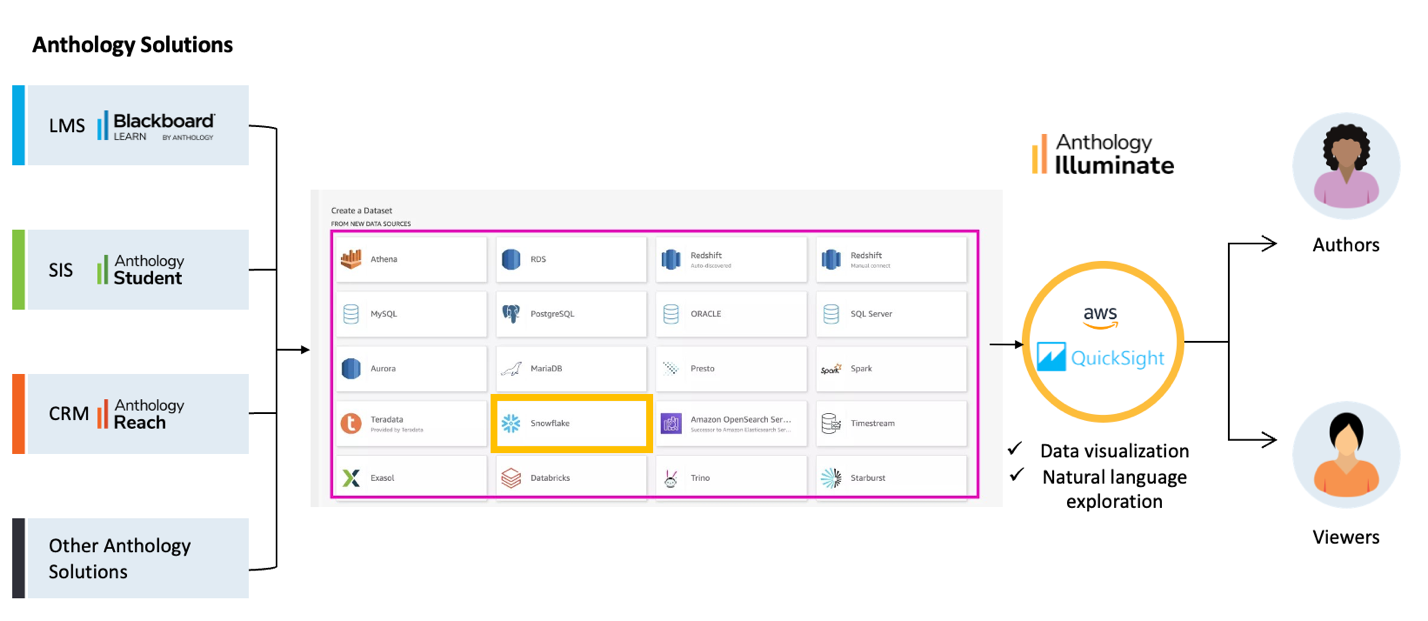Open the CRM Anthology Reach box

[131, 414]
